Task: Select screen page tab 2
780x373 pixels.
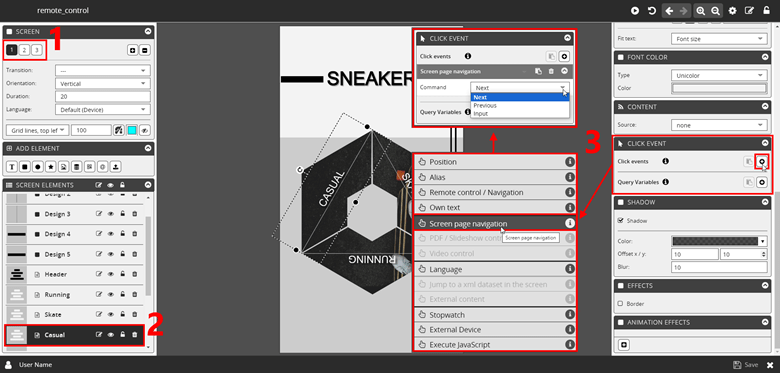Action: click(x=24, y=50)
